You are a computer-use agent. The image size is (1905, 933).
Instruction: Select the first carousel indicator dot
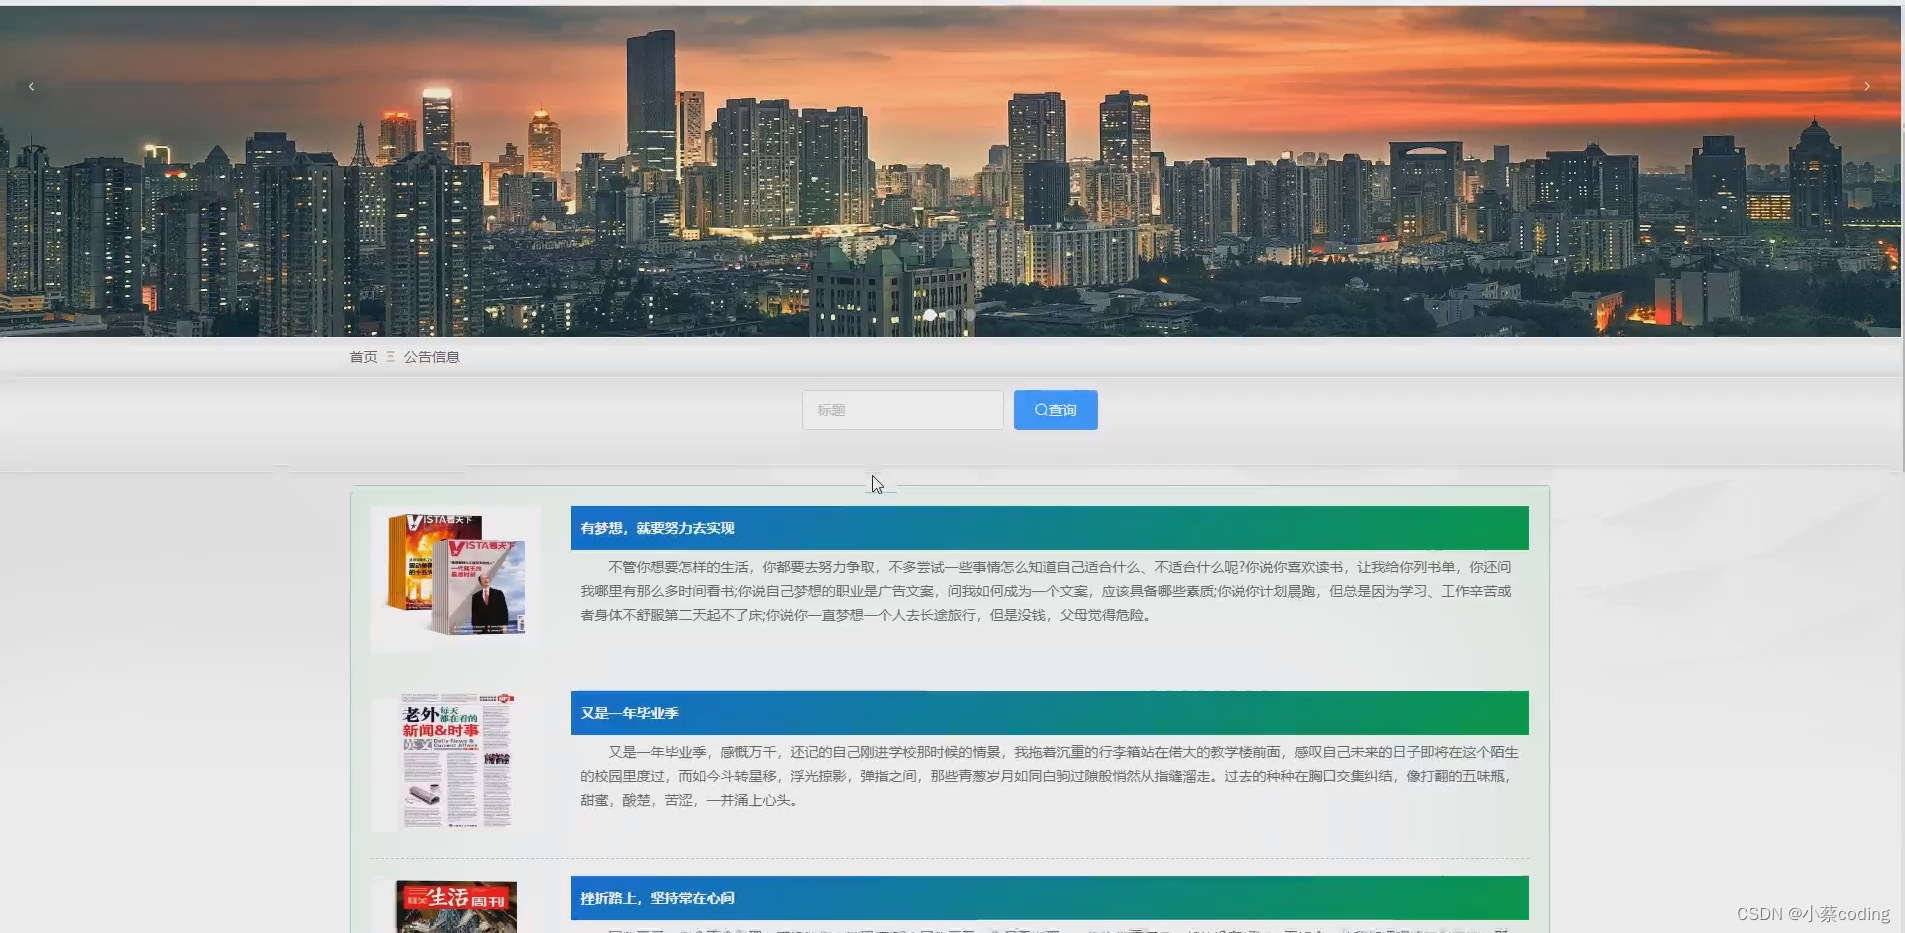pyautogui.click(x=930, y=315)
